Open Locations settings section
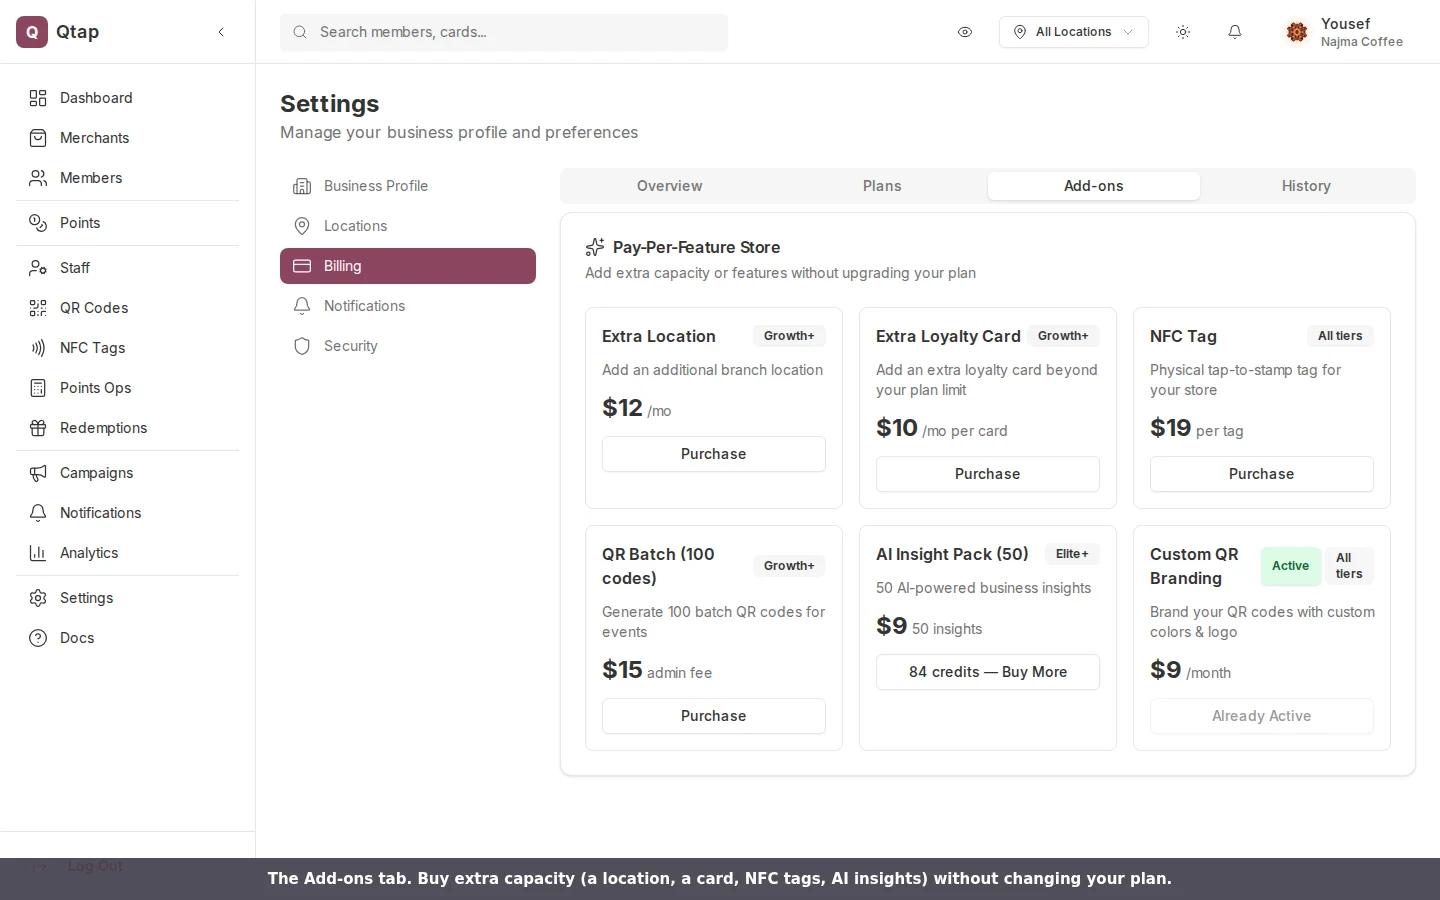This screenshot has height=900, width=1440. [x=408, y=226]
